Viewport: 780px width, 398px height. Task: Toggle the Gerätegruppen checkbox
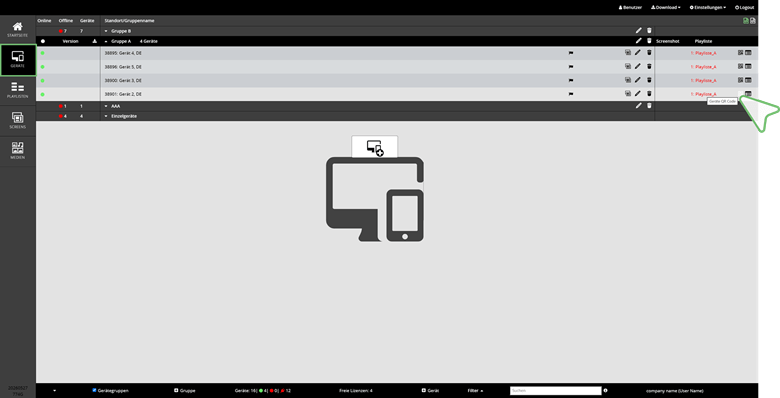95,390
